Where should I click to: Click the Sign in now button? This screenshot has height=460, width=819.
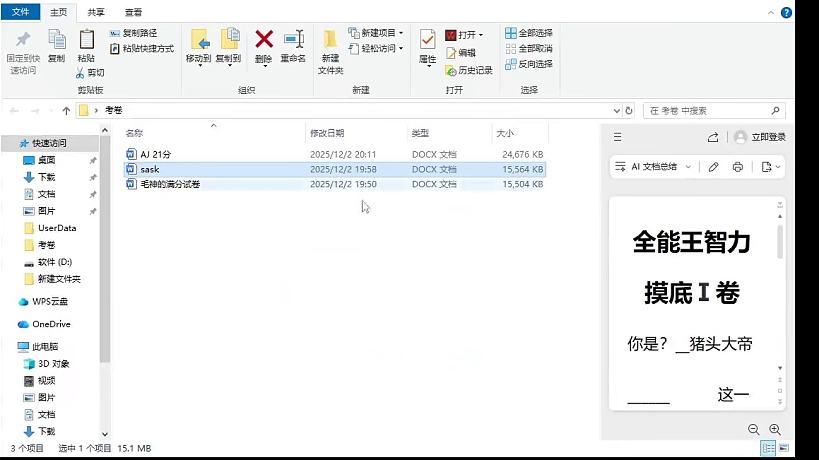pyautogui.click(x=760, y=137)
